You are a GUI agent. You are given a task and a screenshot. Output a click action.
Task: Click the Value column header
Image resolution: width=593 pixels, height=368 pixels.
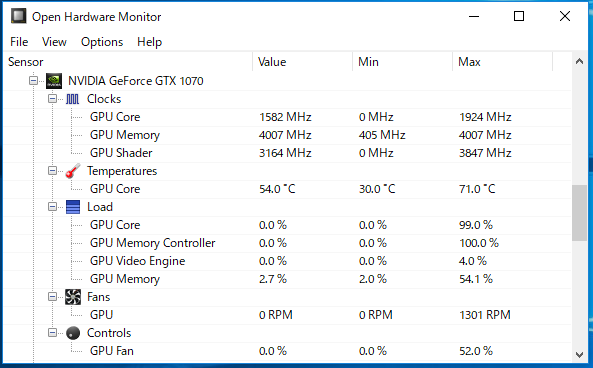[302, 62]
